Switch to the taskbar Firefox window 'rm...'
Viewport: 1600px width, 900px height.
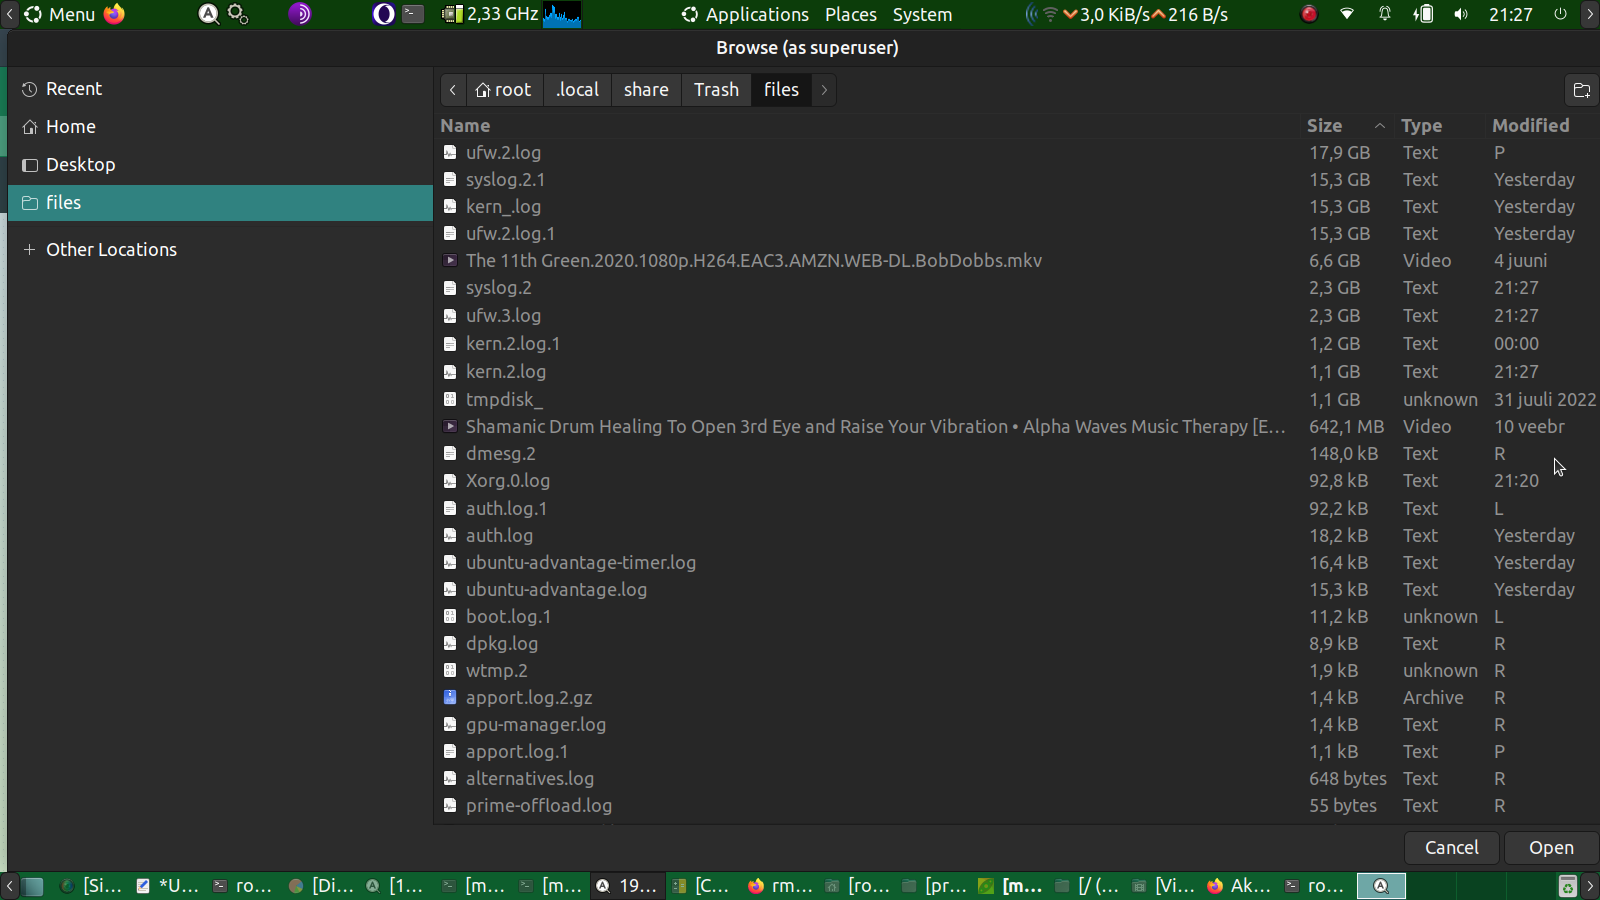780,886
